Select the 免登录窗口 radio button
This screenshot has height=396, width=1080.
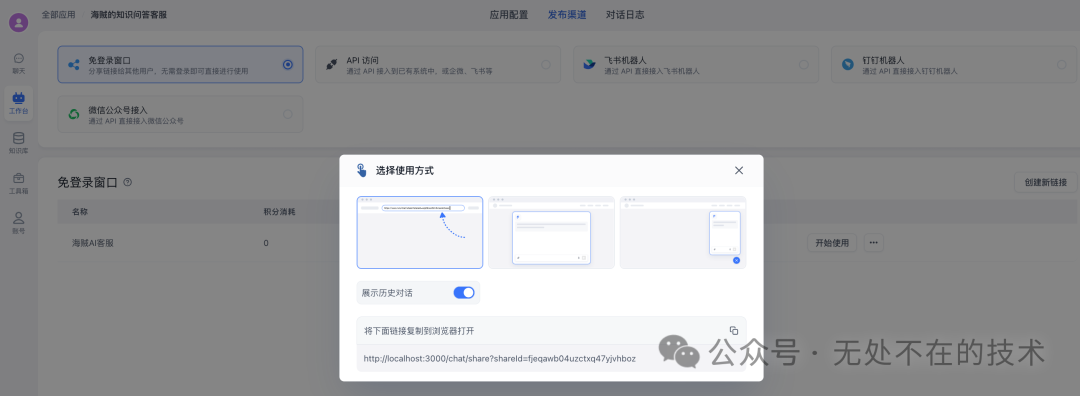288,64
